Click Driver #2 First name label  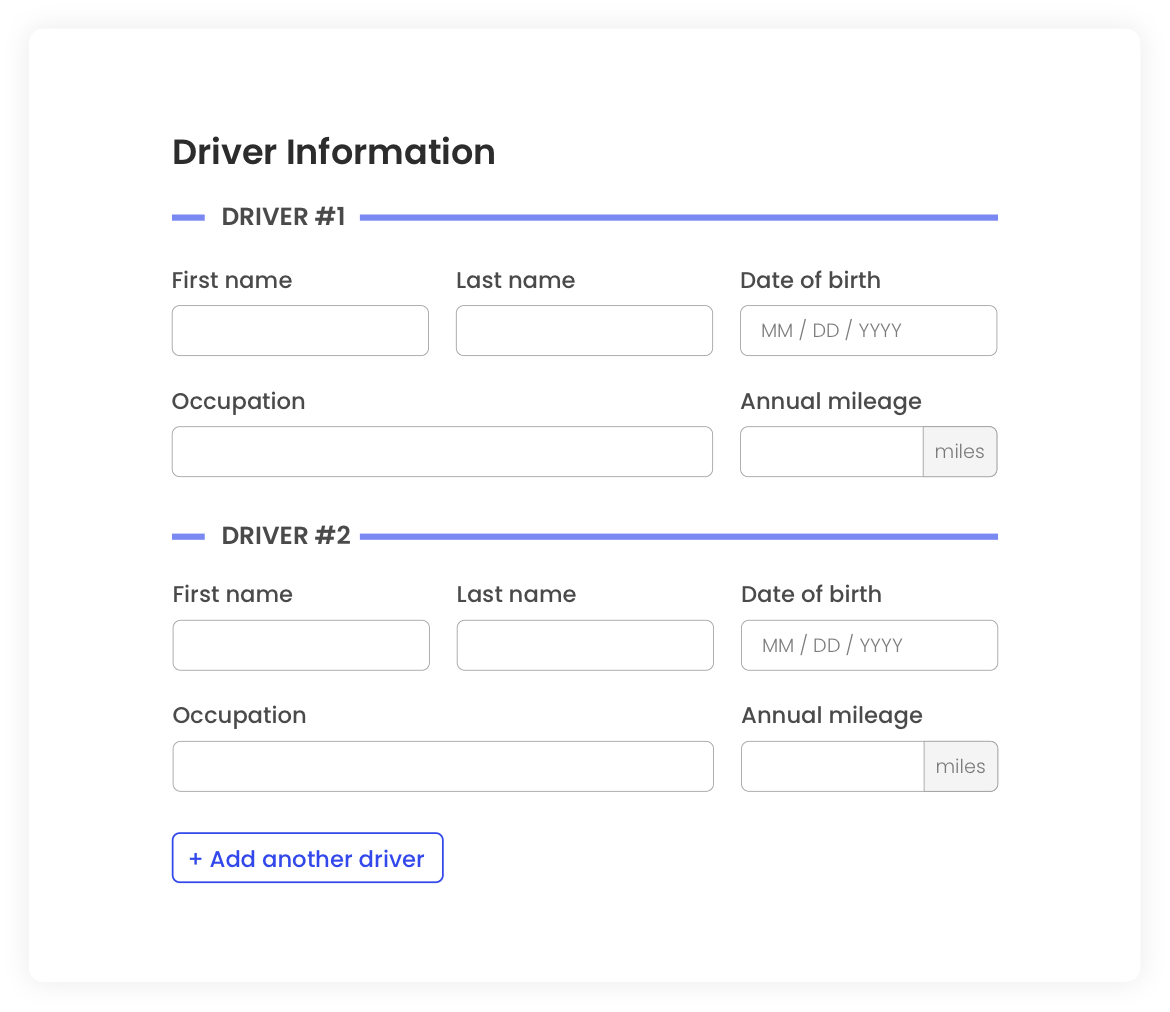click(232, 594)
